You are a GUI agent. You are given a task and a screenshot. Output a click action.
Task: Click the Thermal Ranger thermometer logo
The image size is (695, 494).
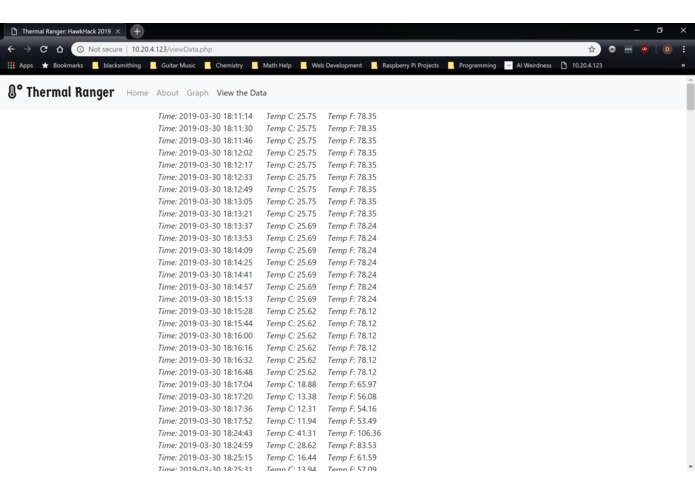point(15,92)
